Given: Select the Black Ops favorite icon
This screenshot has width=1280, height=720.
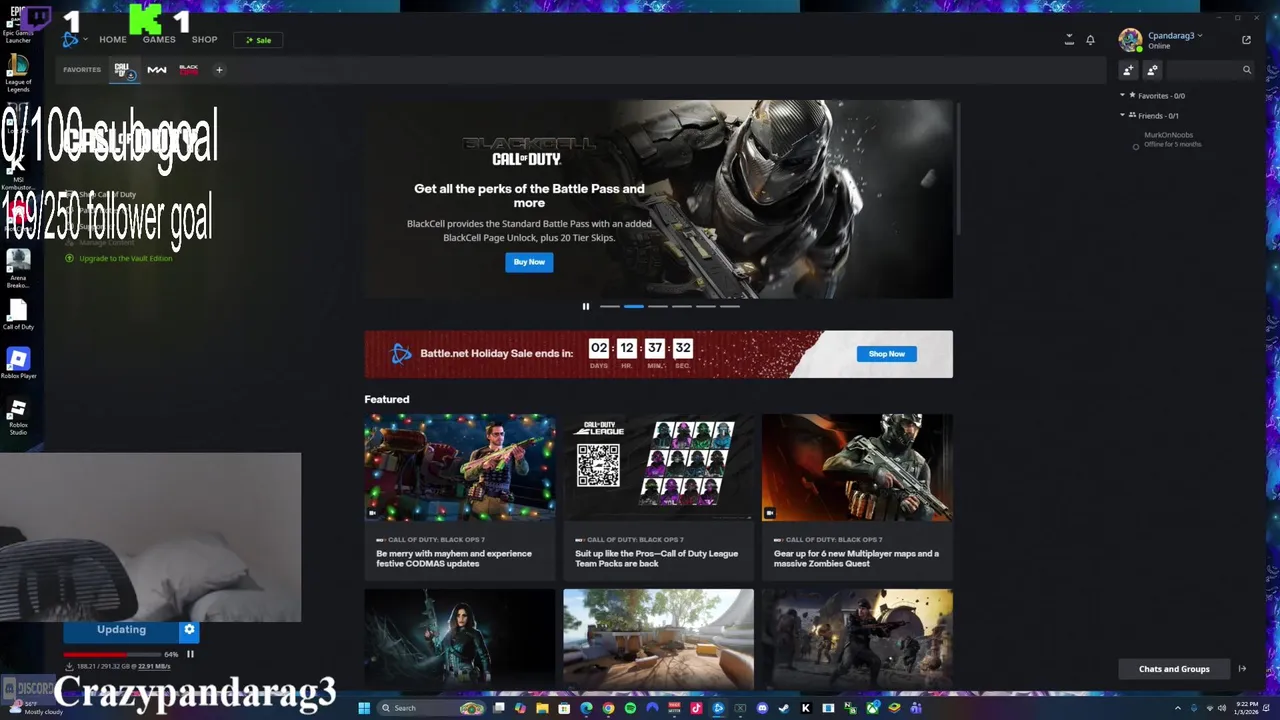Looking at the screenshot, I should pos(188,70).
